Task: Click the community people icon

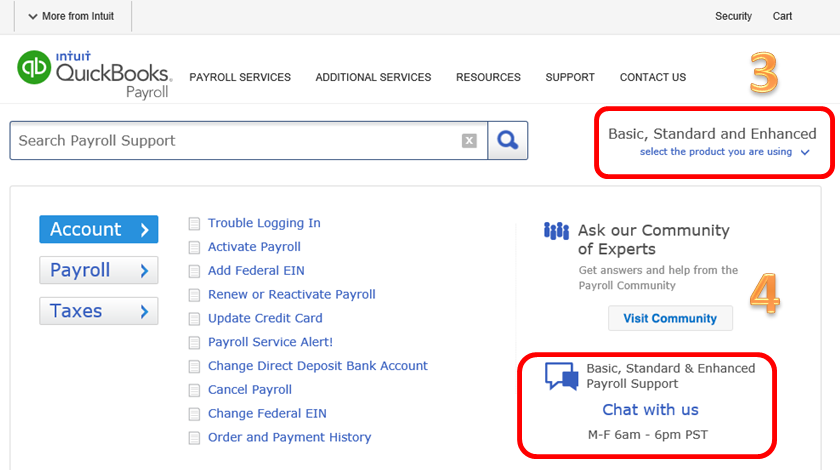Action: (x=556, y=231)
